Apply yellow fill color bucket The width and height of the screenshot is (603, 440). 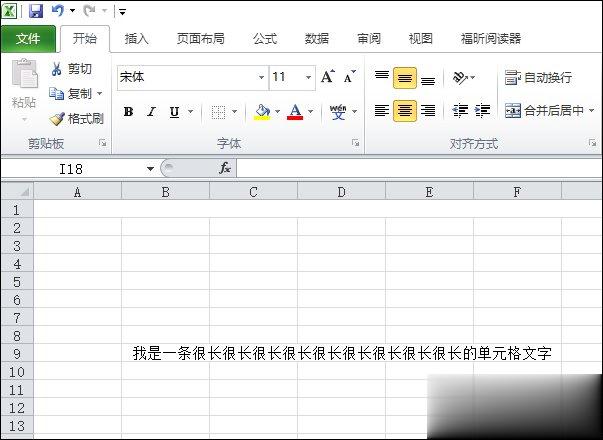[x=262, y=112]
